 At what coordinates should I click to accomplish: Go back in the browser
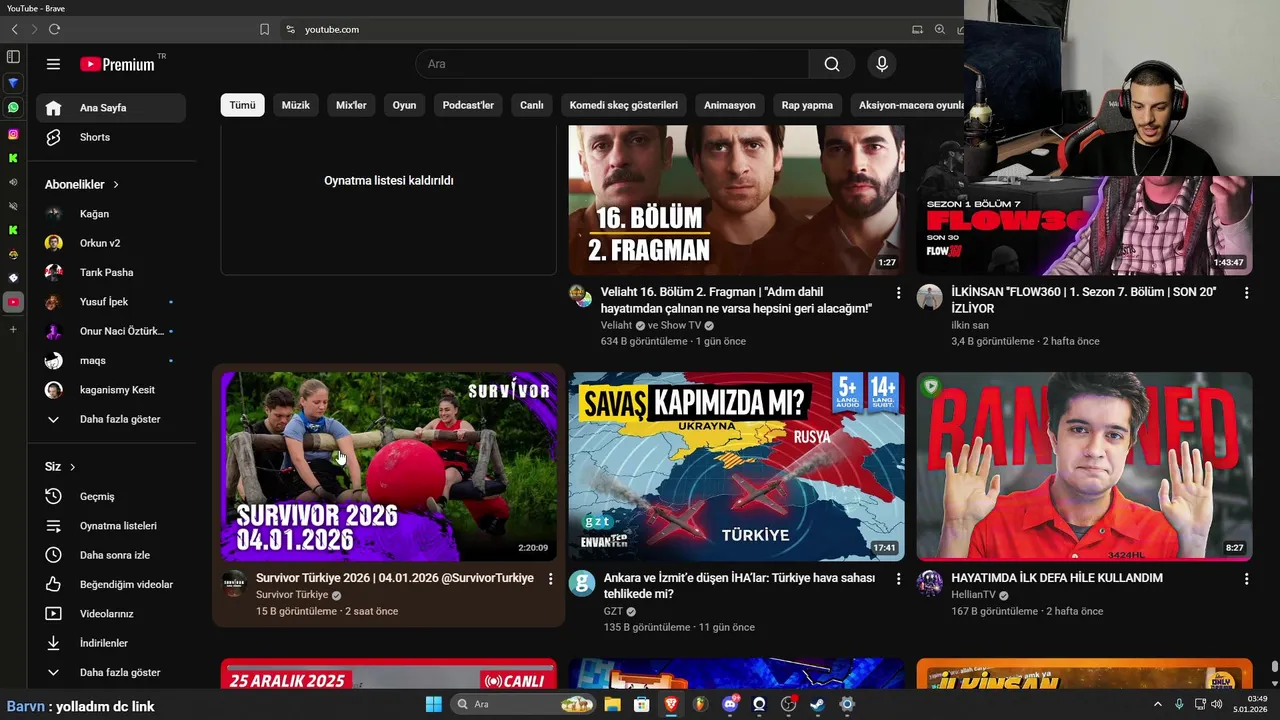[x=14, y=29]
